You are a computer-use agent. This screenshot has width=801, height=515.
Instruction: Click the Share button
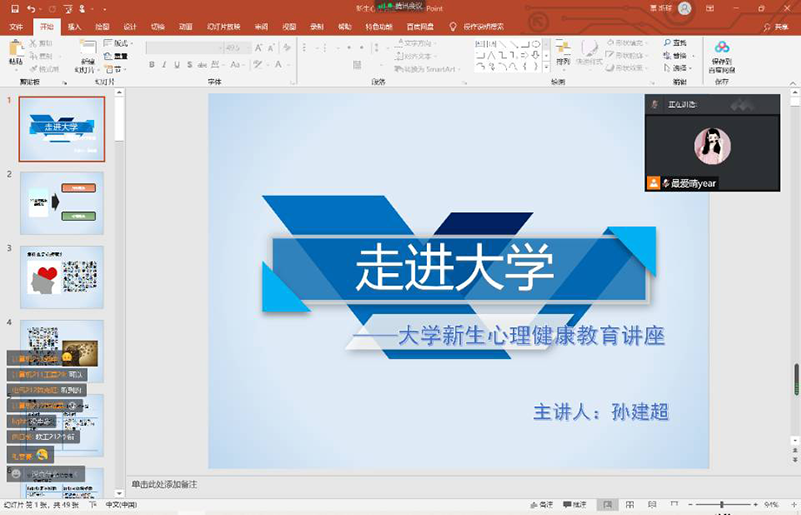776,27
